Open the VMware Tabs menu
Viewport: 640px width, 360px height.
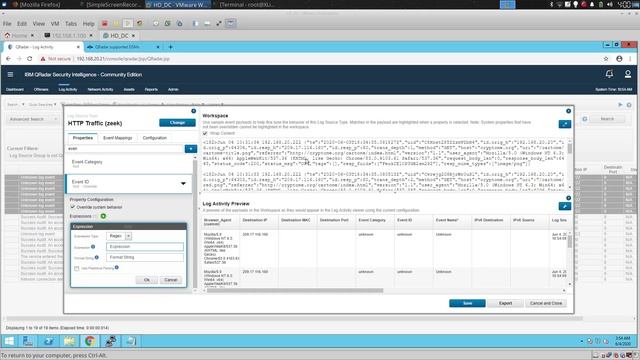71,24
